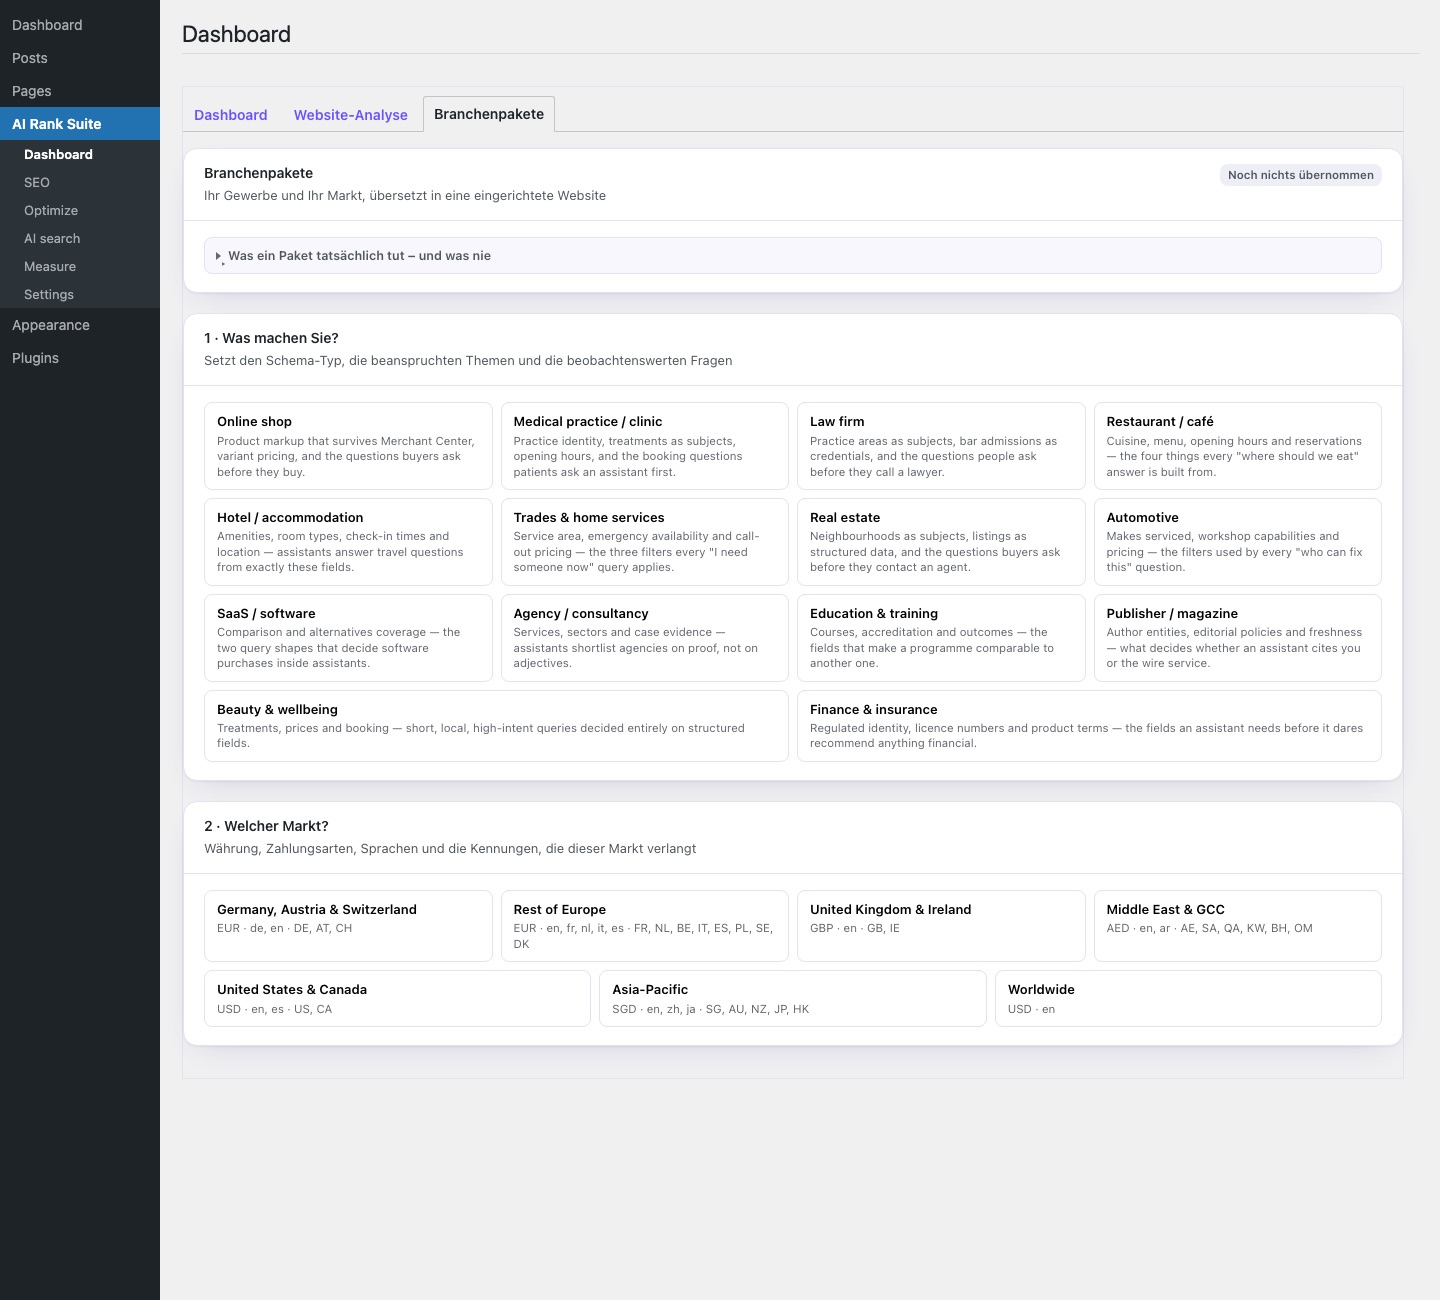Go to SEO submenu item

(x=80, y=182)
